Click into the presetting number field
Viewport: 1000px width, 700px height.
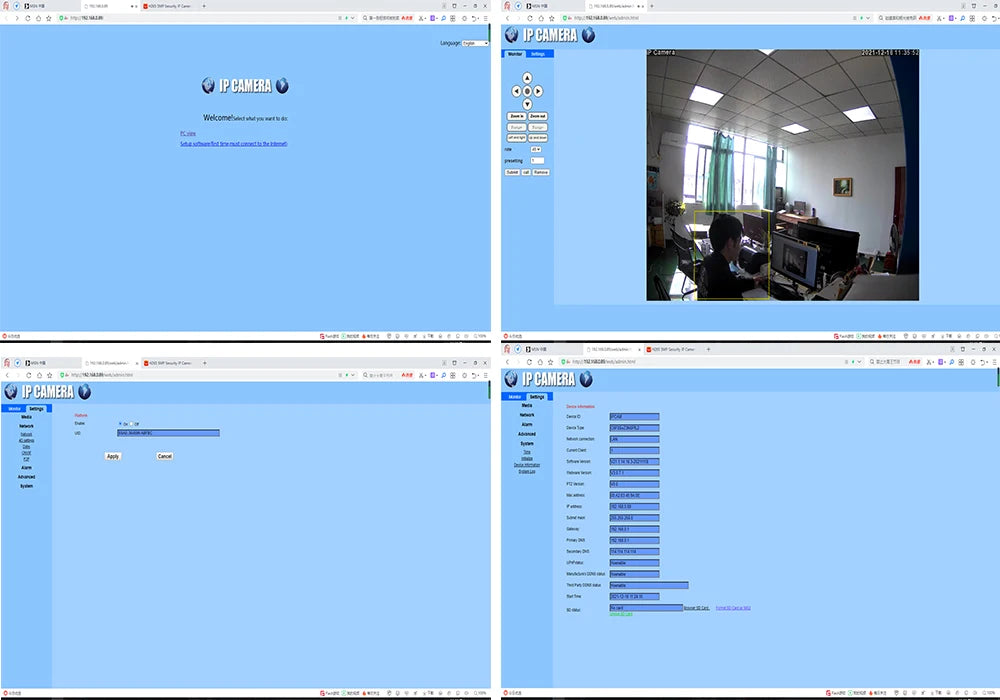tap(537, 161)
